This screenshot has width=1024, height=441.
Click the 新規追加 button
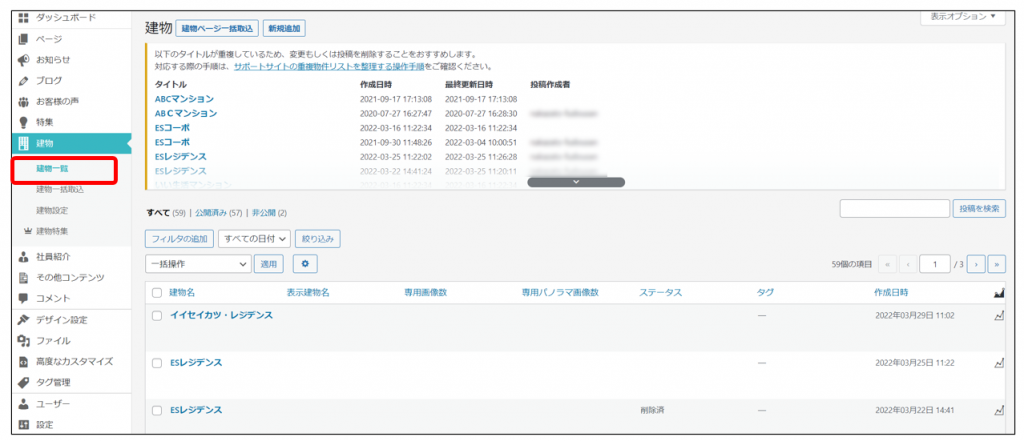point(285,28)
